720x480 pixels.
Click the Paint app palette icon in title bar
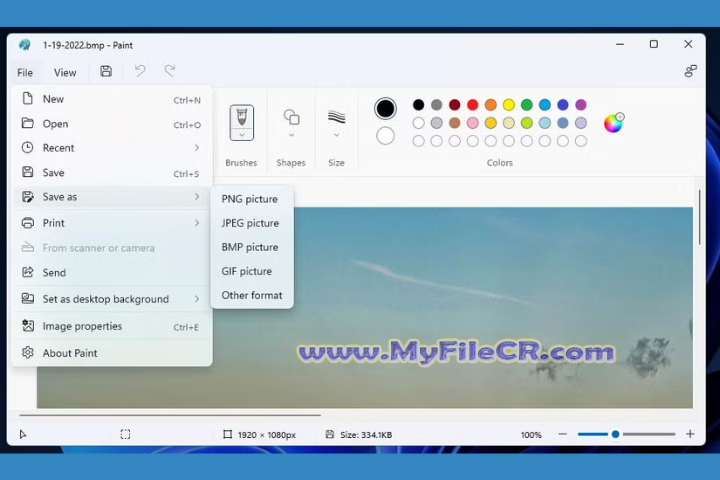click(x=25, y=45)
